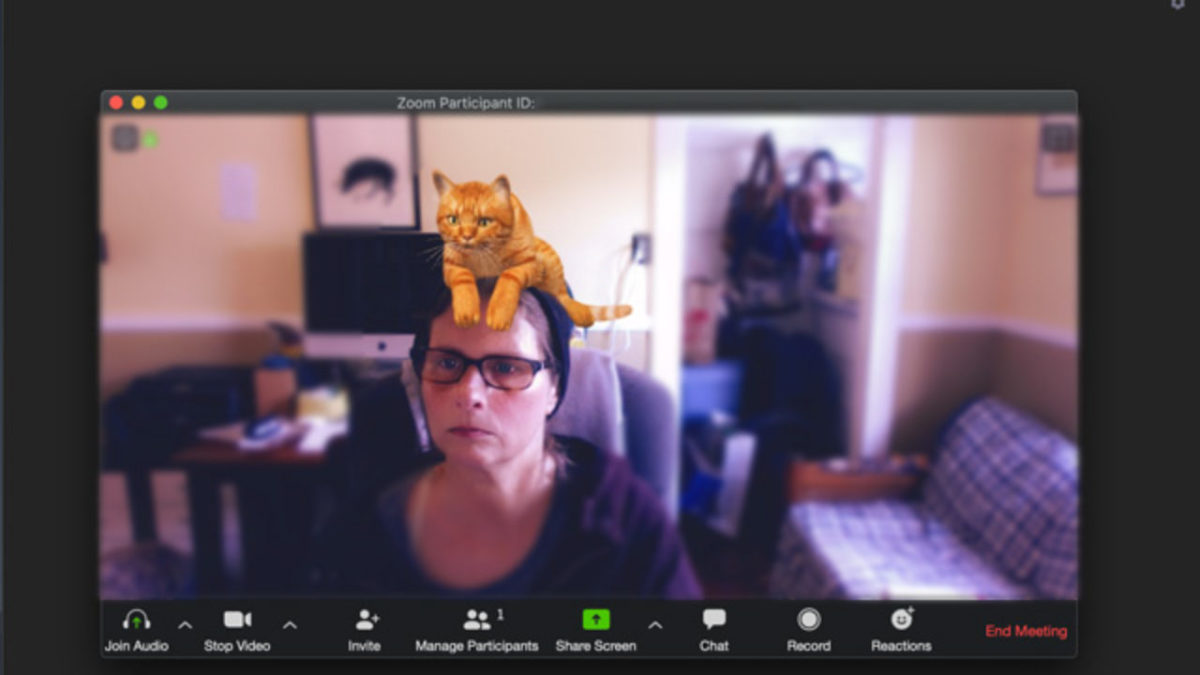Click End Meeting
Viewport: 1200px width, 675px height.
(1026, 632)
